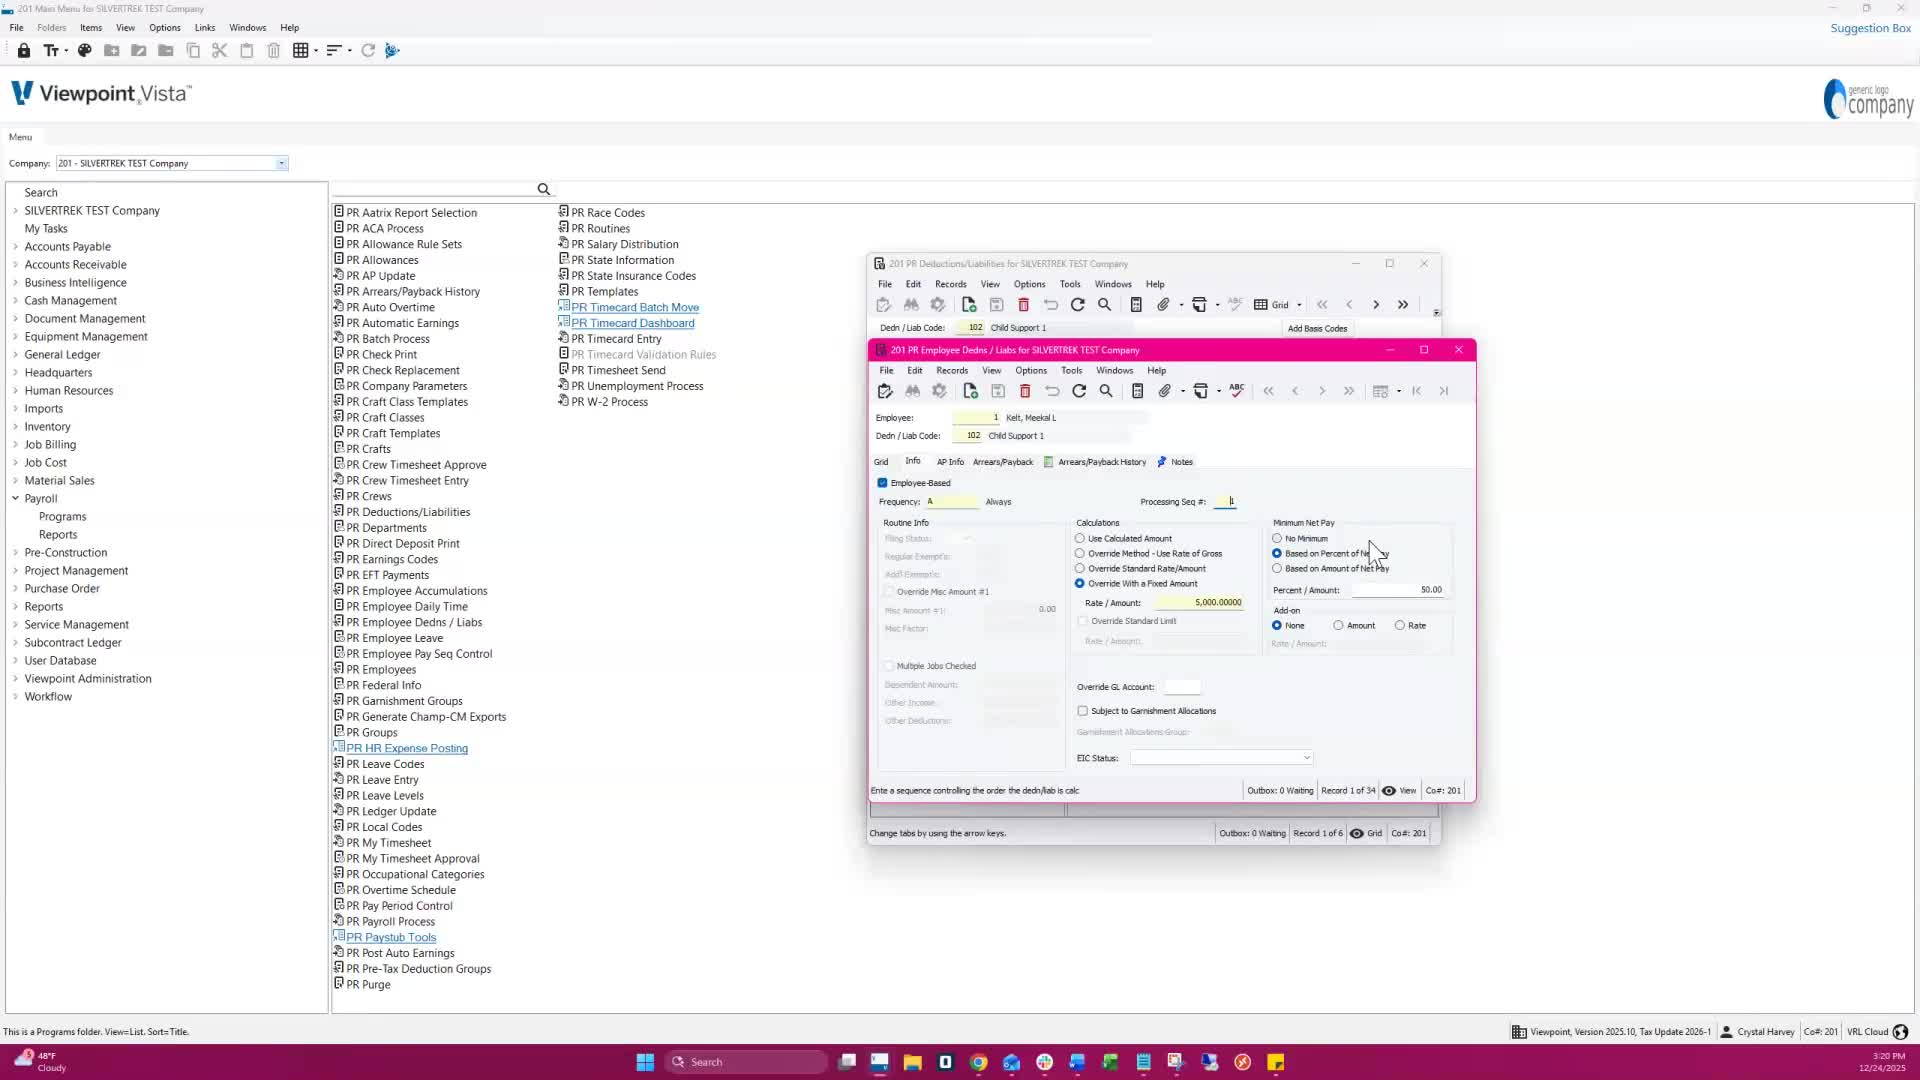Switch to the Arrears/Payback tab

coord(1002,462)
